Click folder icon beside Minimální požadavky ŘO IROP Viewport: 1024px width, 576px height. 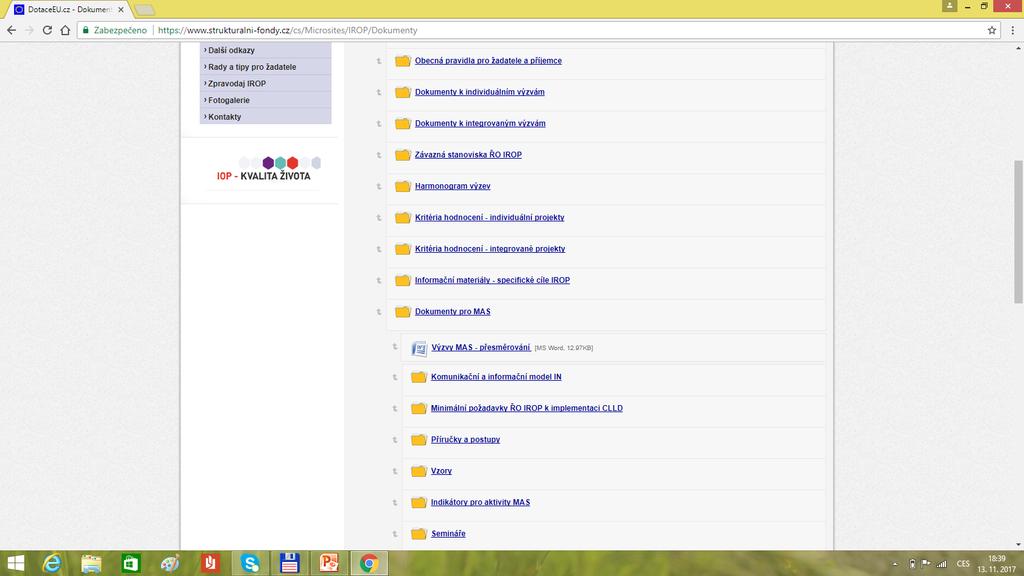pyautogui.click(x=419, y=408)
